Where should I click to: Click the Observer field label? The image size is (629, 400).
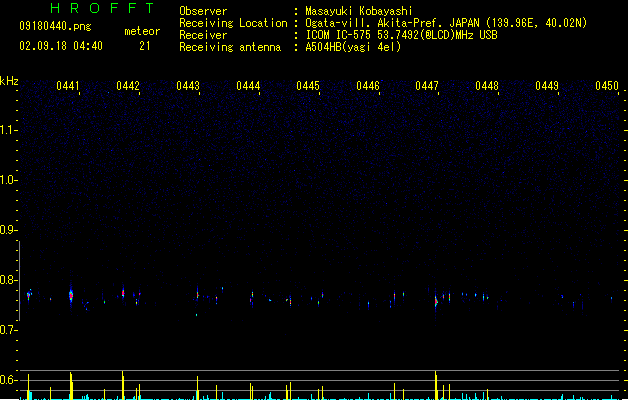(x=203, y=11)
